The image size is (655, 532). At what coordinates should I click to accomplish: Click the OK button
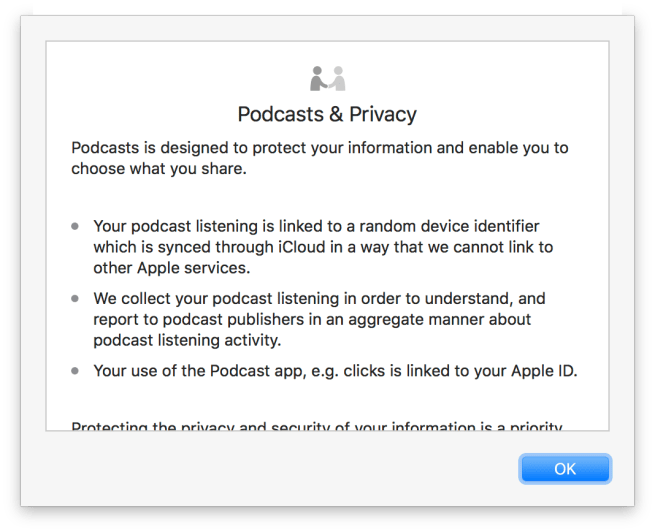tap(565, 469)
